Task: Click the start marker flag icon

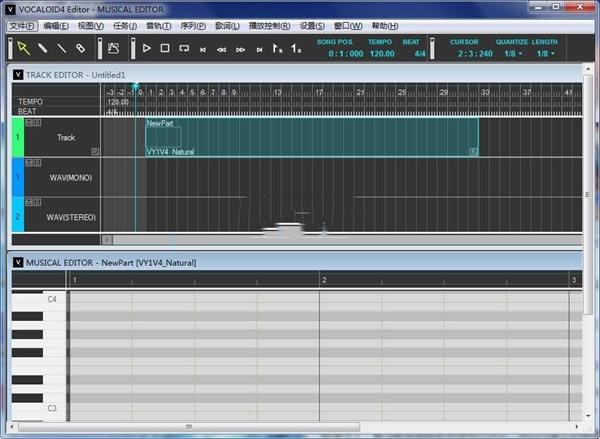Action: 277,48
